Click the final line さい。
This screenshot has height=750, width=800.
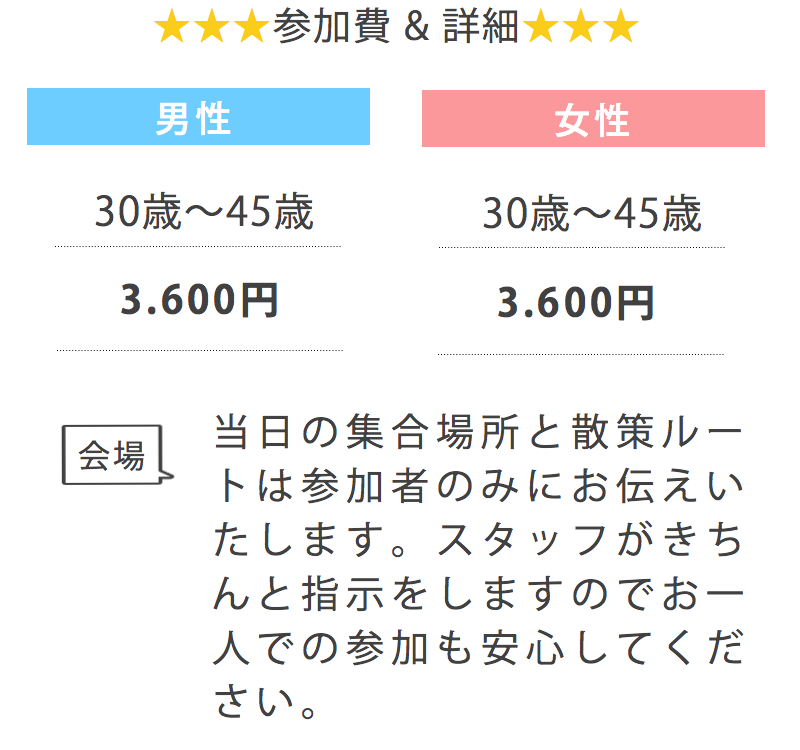coord(265,702)
